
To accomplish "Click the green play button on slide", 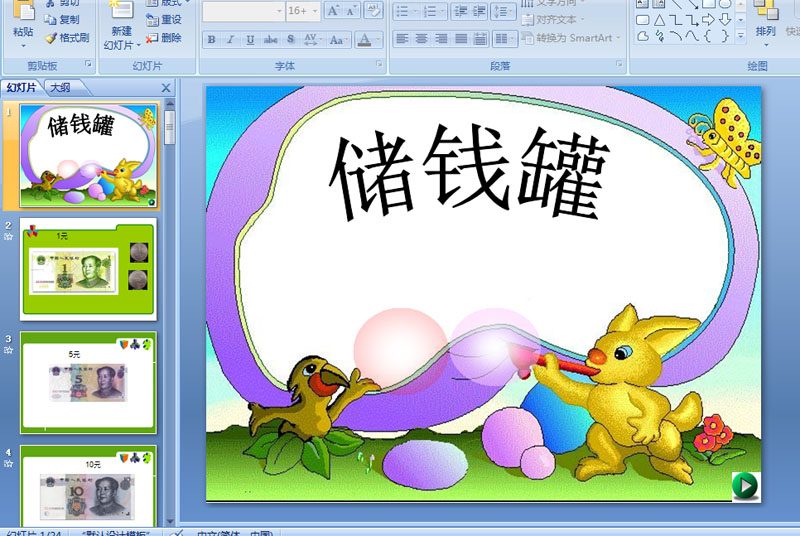I will point(745,485).
